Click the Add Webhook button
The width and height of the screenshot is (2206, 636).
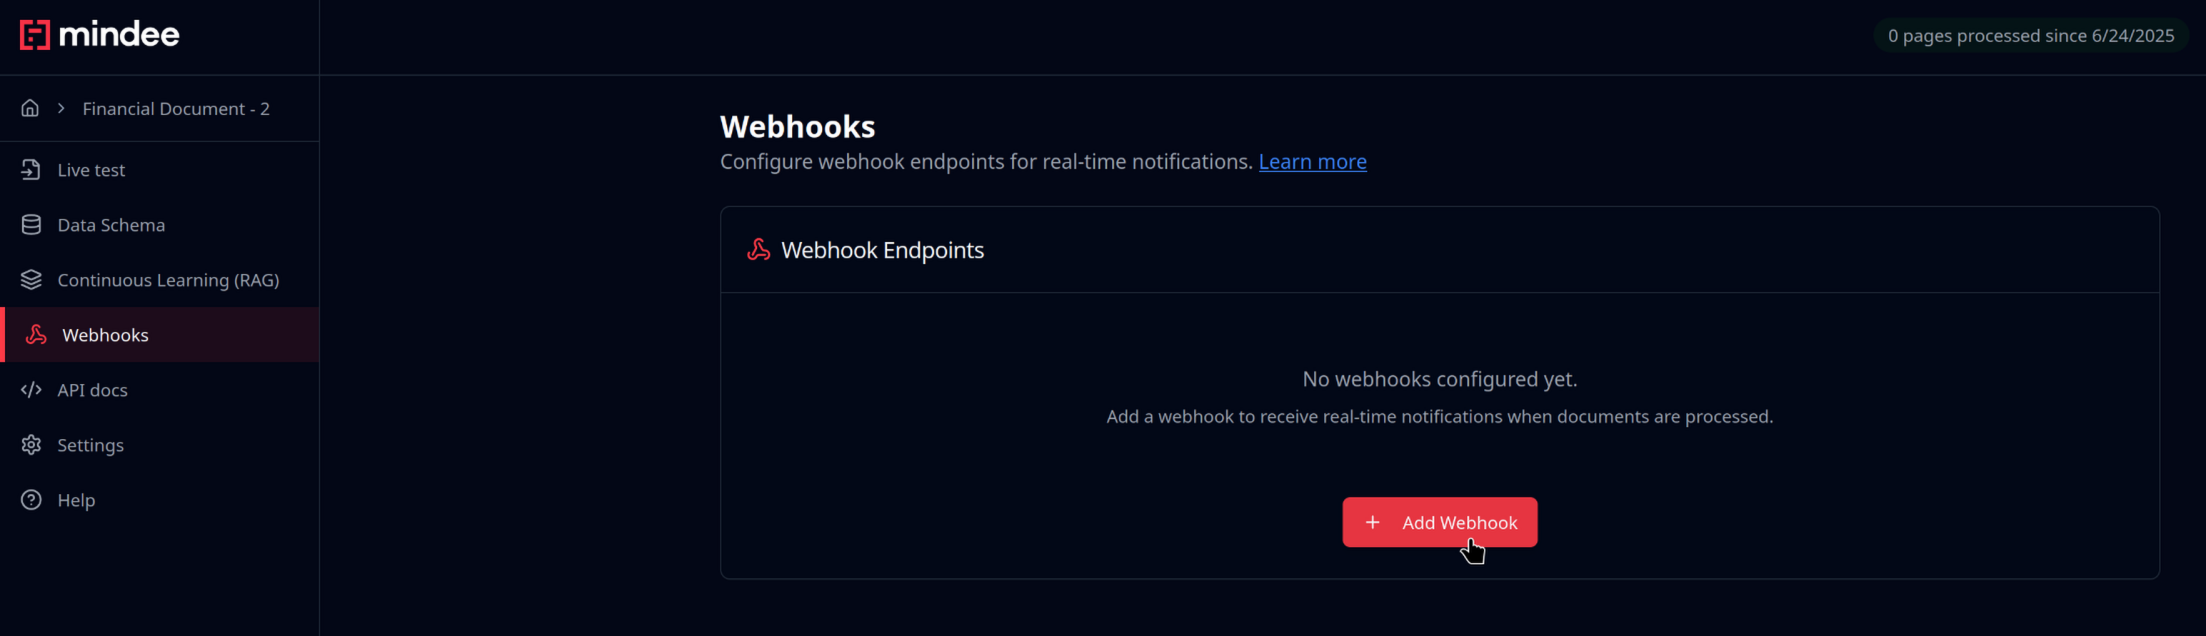pos(1439,522)
